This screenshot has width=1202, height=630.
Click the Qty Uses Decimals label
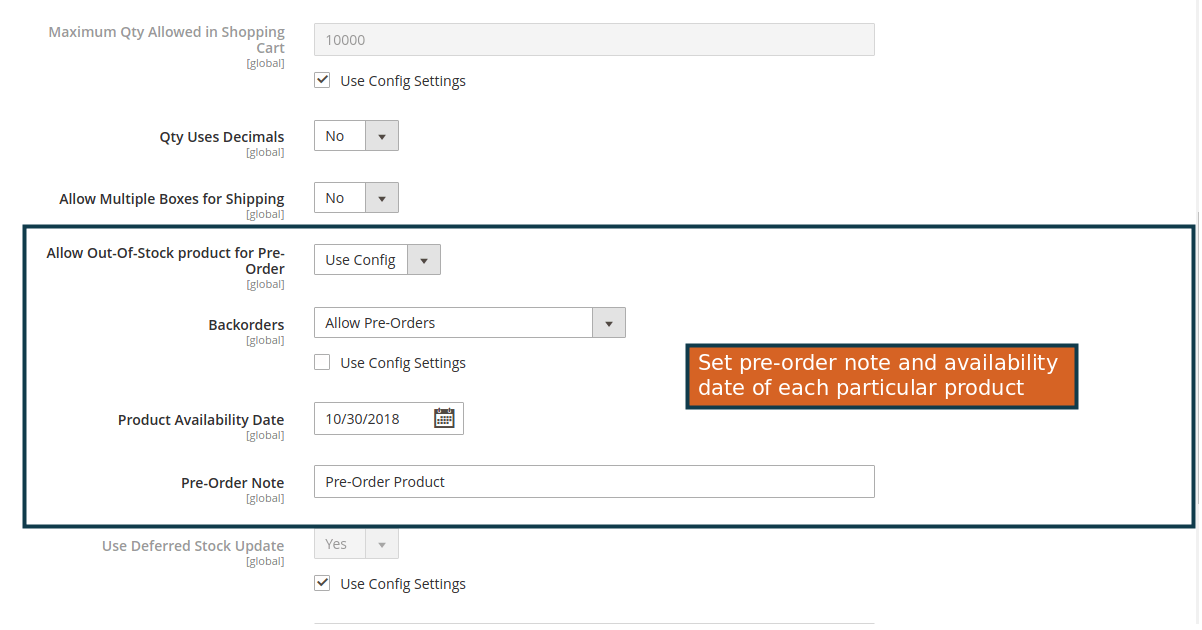[x=222, y=138]
